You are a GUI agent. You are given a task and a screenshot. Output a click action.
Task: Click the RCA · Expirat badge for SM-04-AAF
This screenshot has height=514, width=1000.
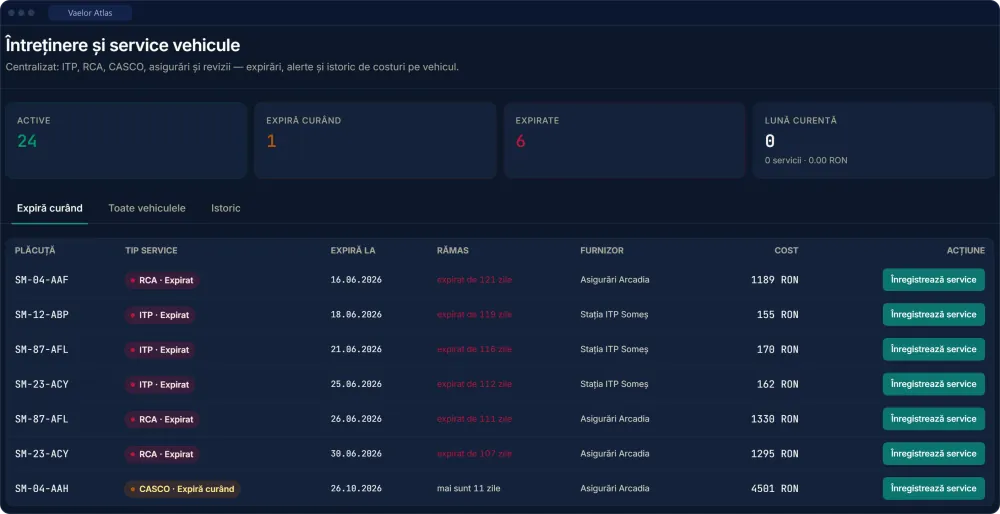pos(162,280)
